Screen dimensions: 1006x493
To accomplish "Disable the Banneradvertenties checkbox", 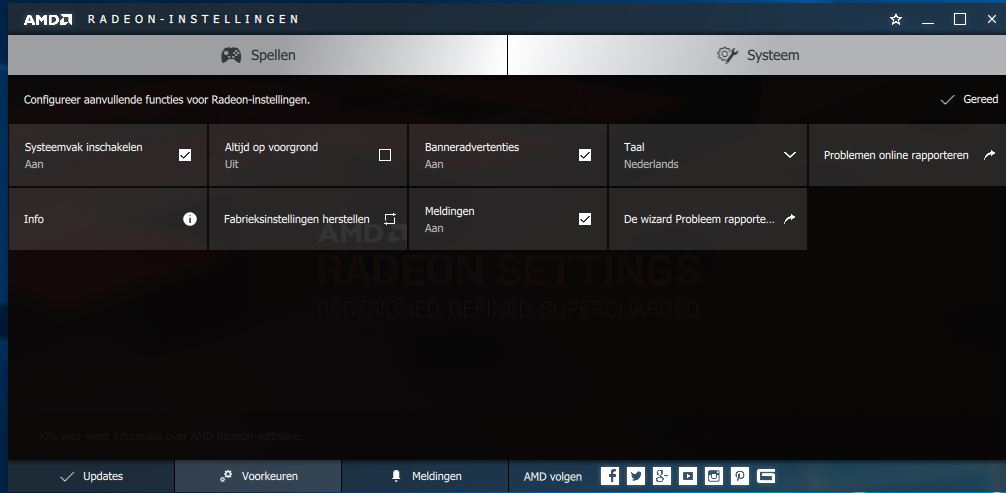I will pos(584,155).
